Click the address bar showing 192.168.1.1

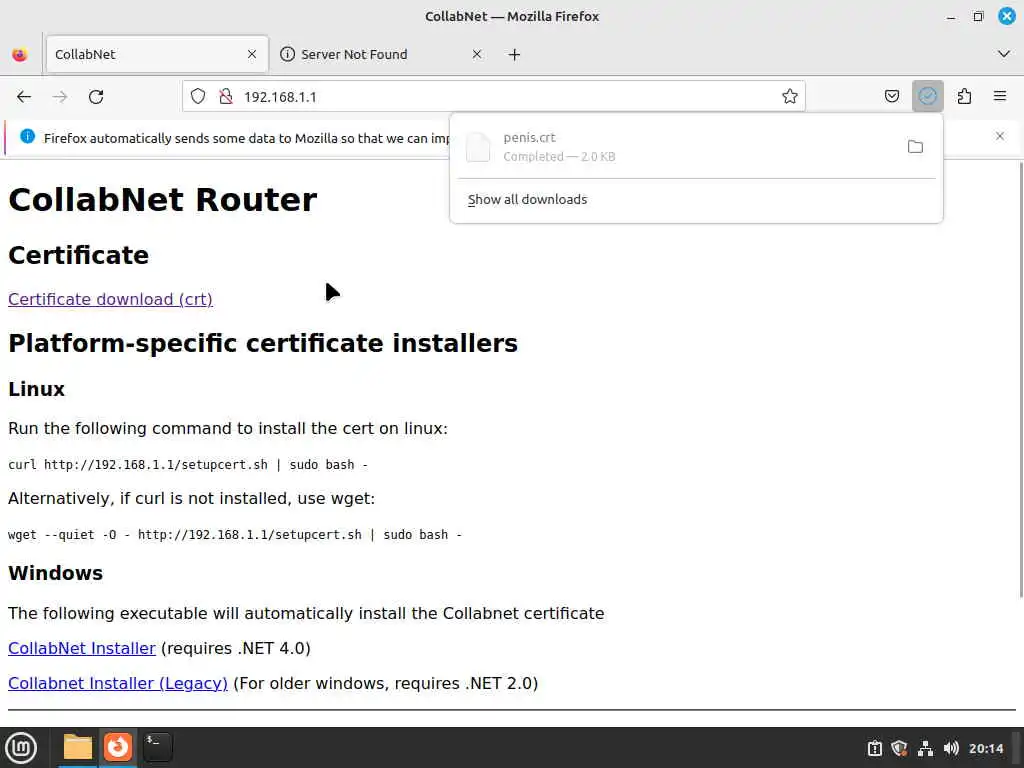[494, 97]
